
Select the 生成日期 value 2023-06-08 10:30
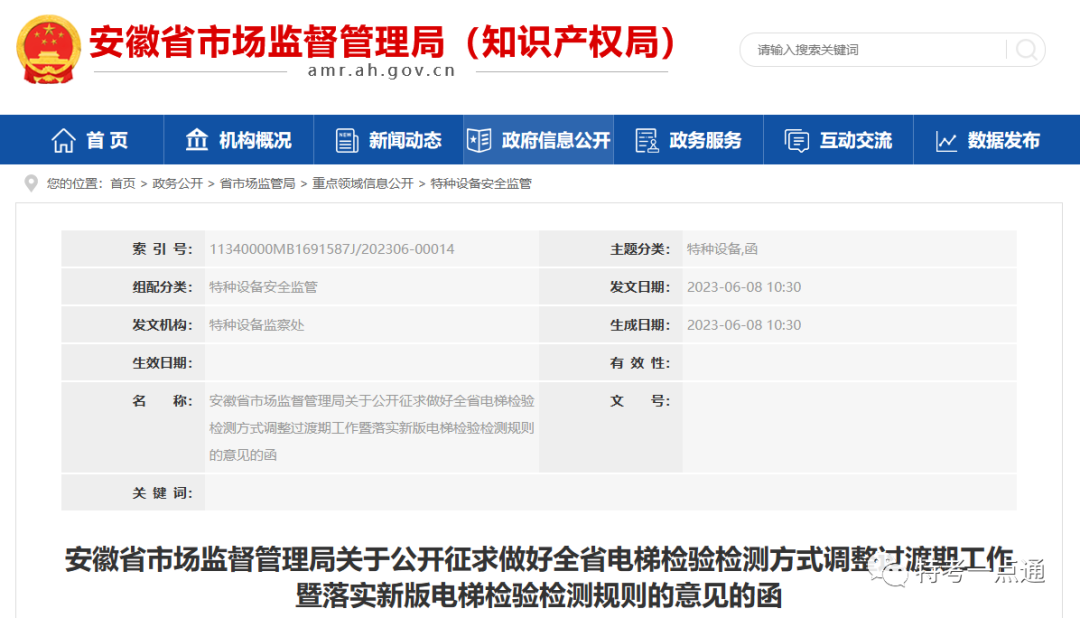pos(744,325)
